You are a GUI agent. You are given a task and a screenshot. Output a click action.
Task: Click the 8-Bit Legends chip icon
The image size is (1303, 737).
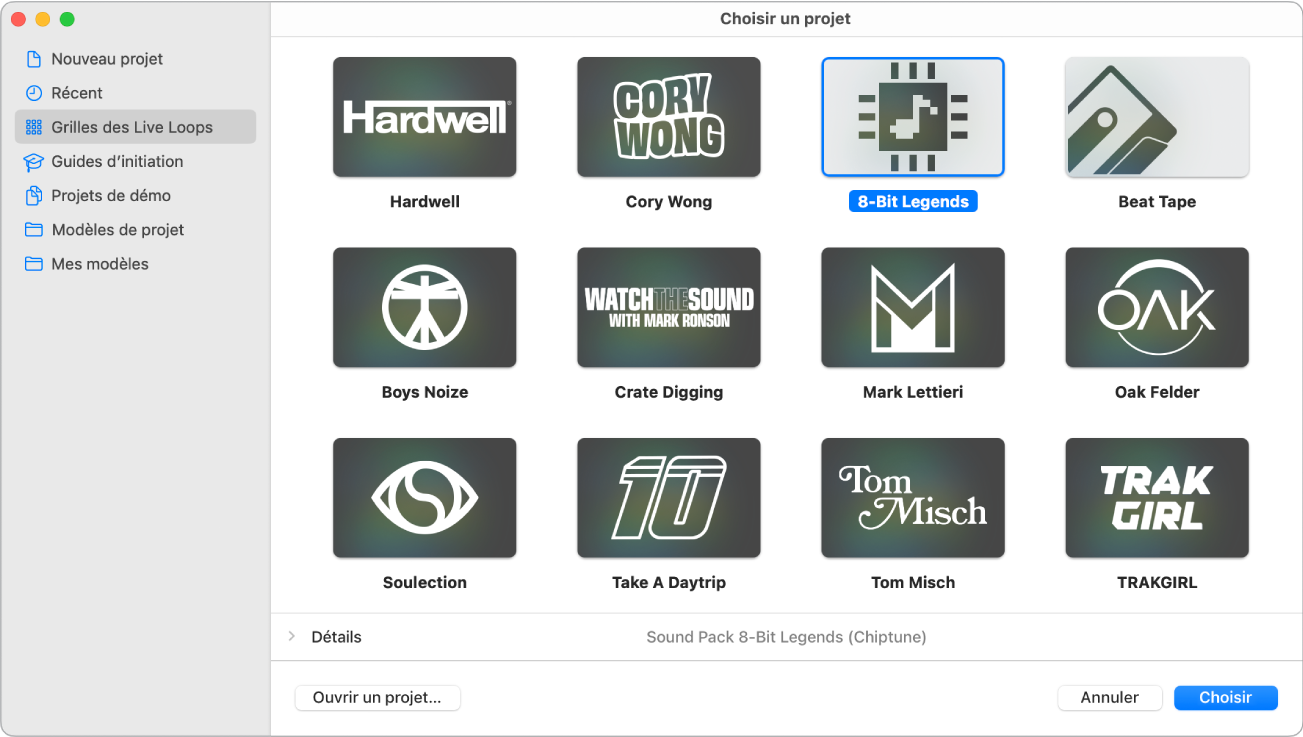tap(912, 117)
